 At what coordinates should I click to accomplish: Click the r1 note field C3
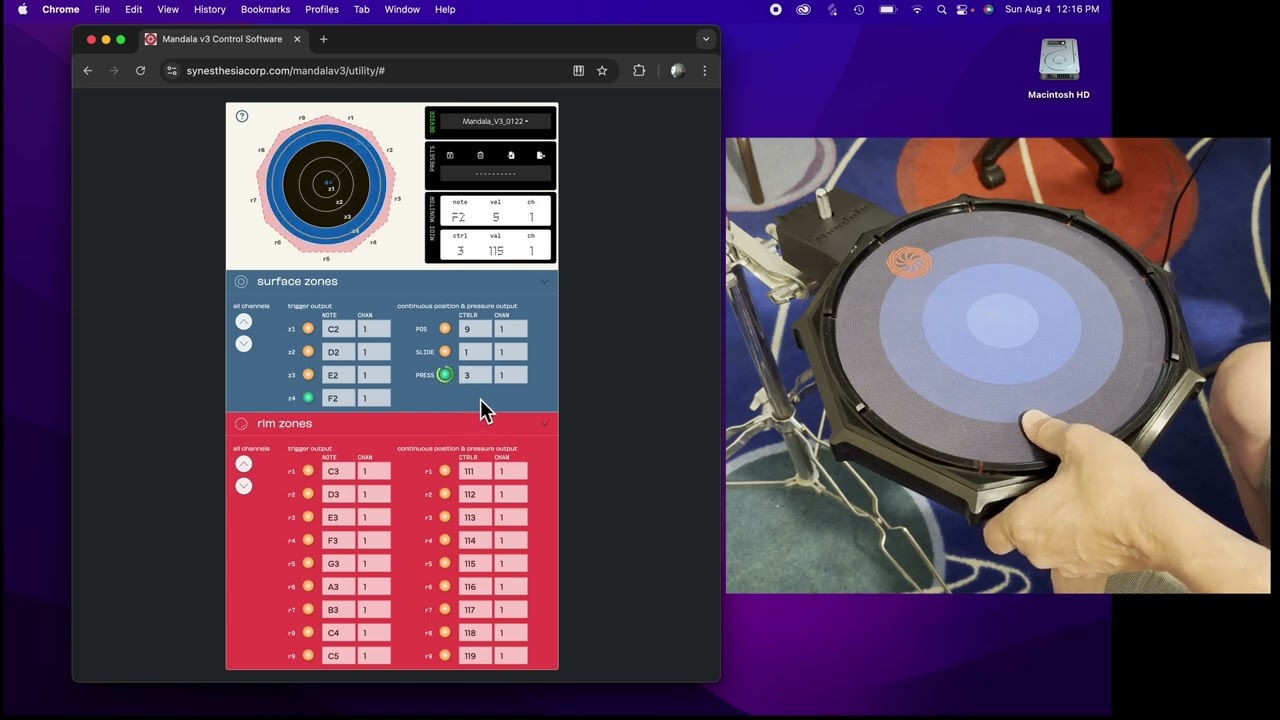coord(338,471)
